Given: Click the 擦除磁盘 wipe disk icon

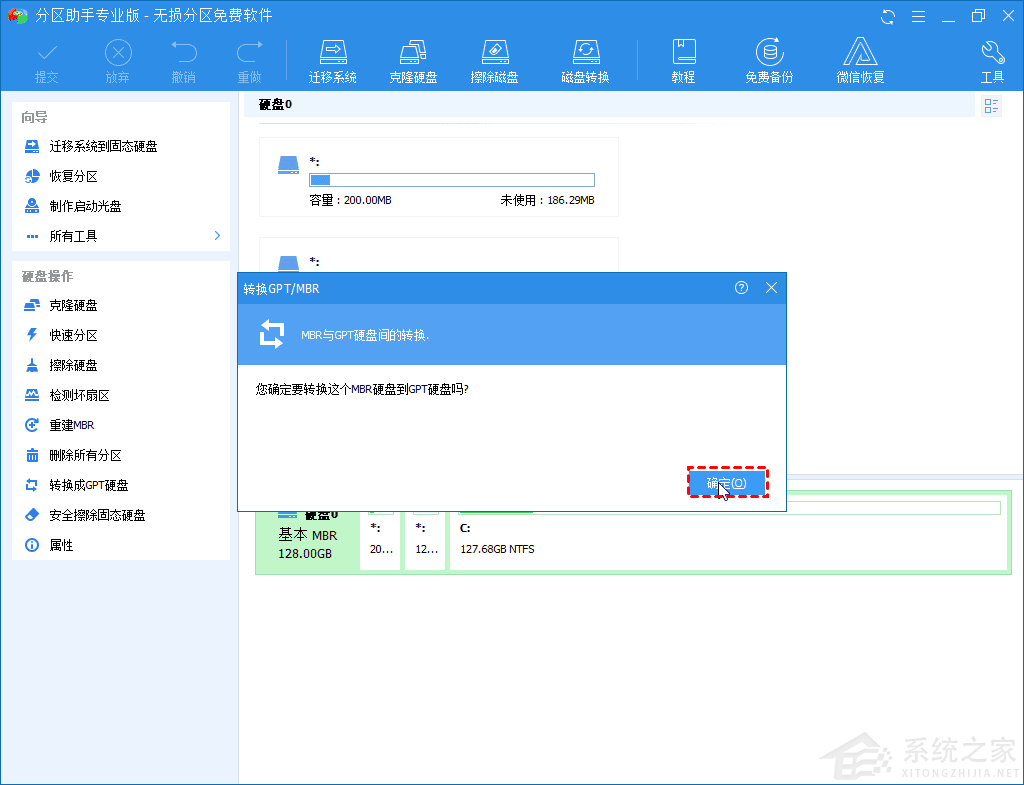Looking at the screenshot, I should [494, 58].
